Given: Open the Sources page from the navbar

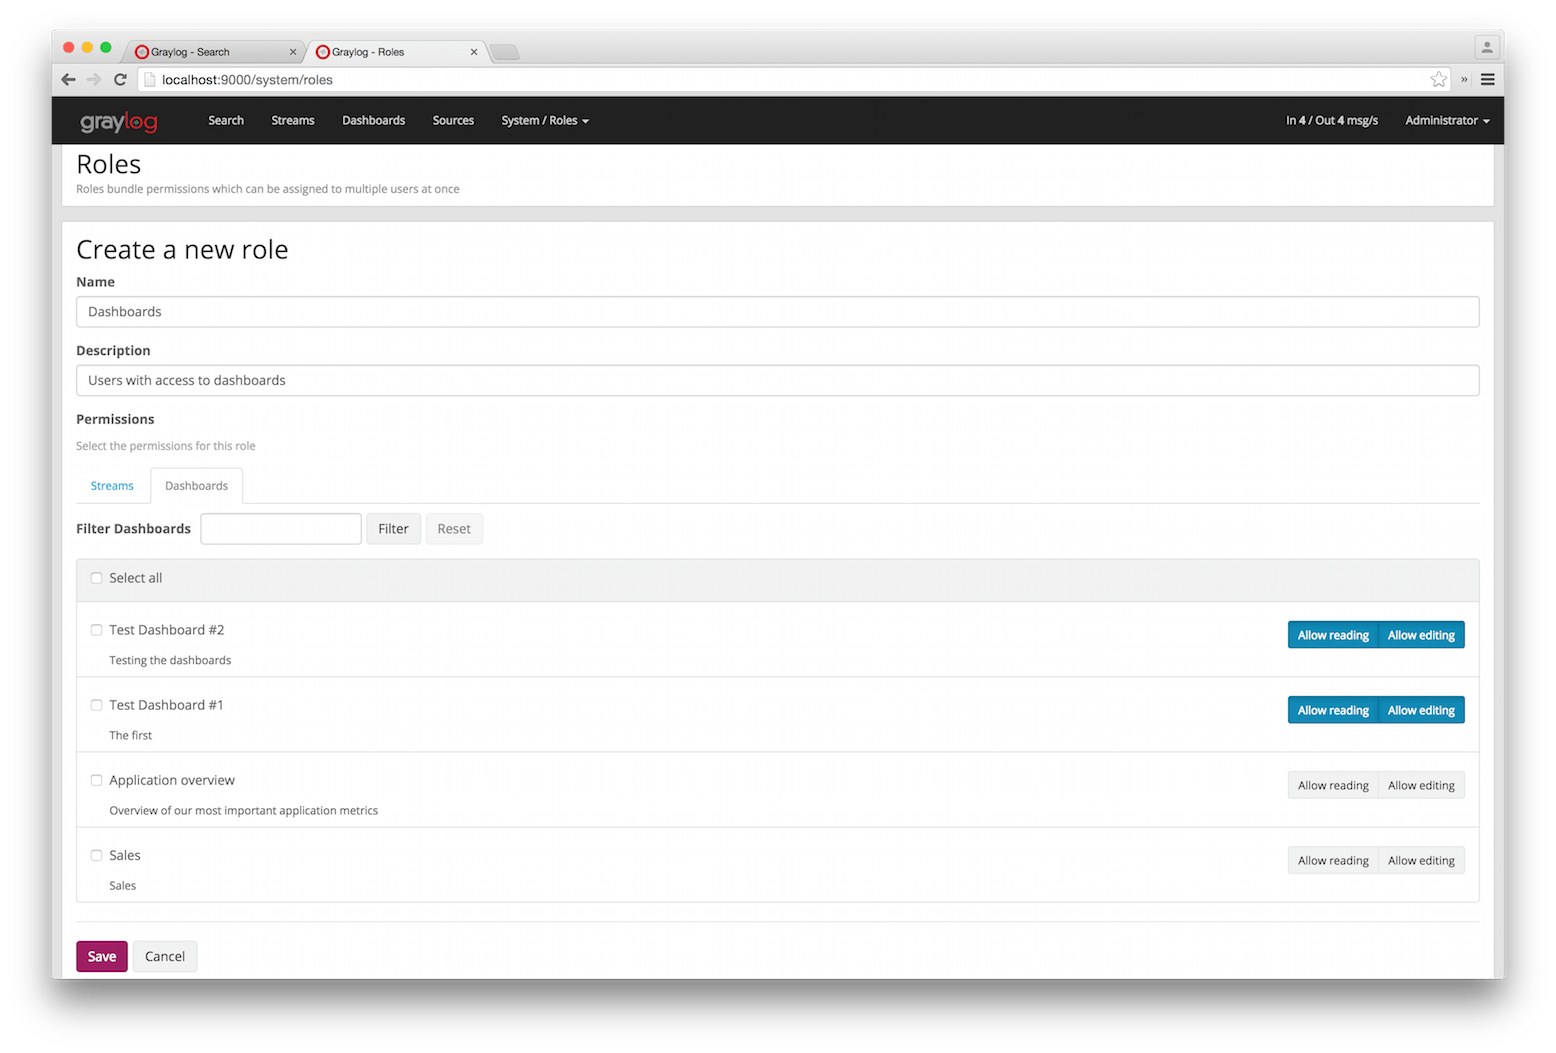Looking at the screenshot, I should [x=453, y=120].
